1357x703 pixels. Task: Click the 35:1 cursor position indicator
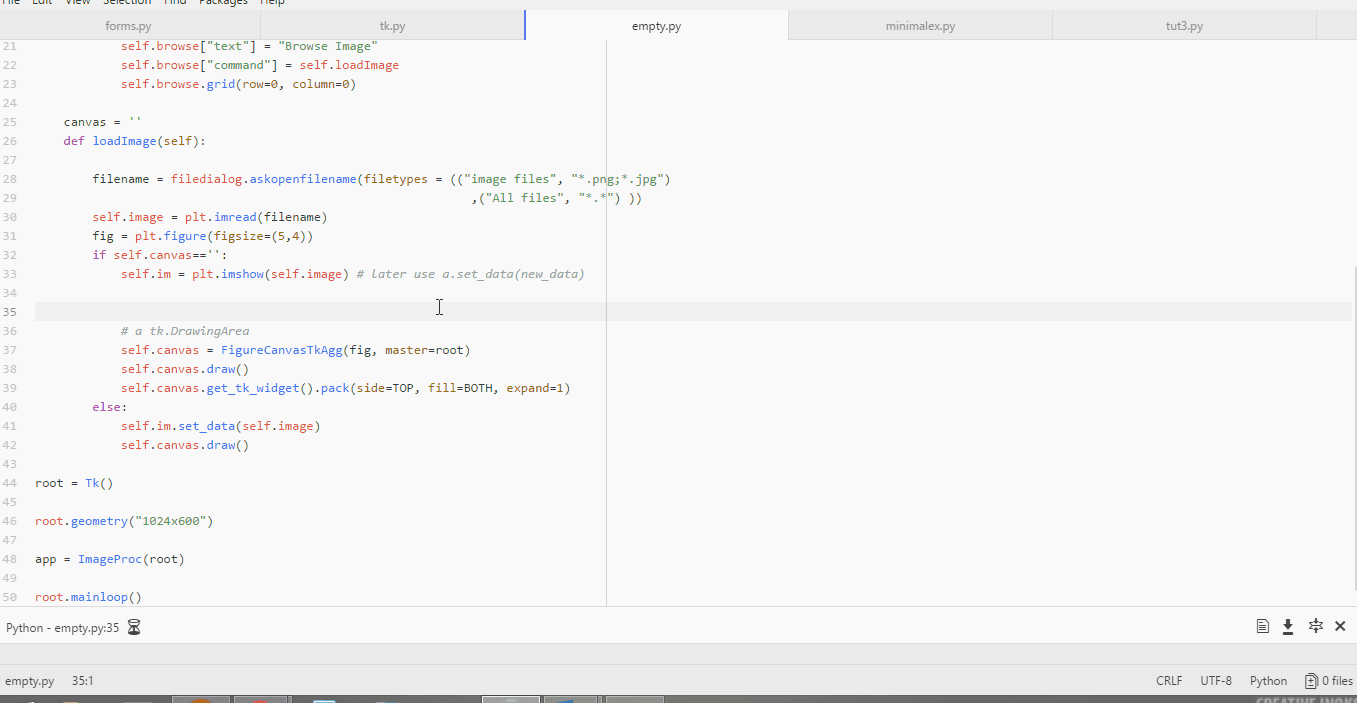(x=82, y=681)
